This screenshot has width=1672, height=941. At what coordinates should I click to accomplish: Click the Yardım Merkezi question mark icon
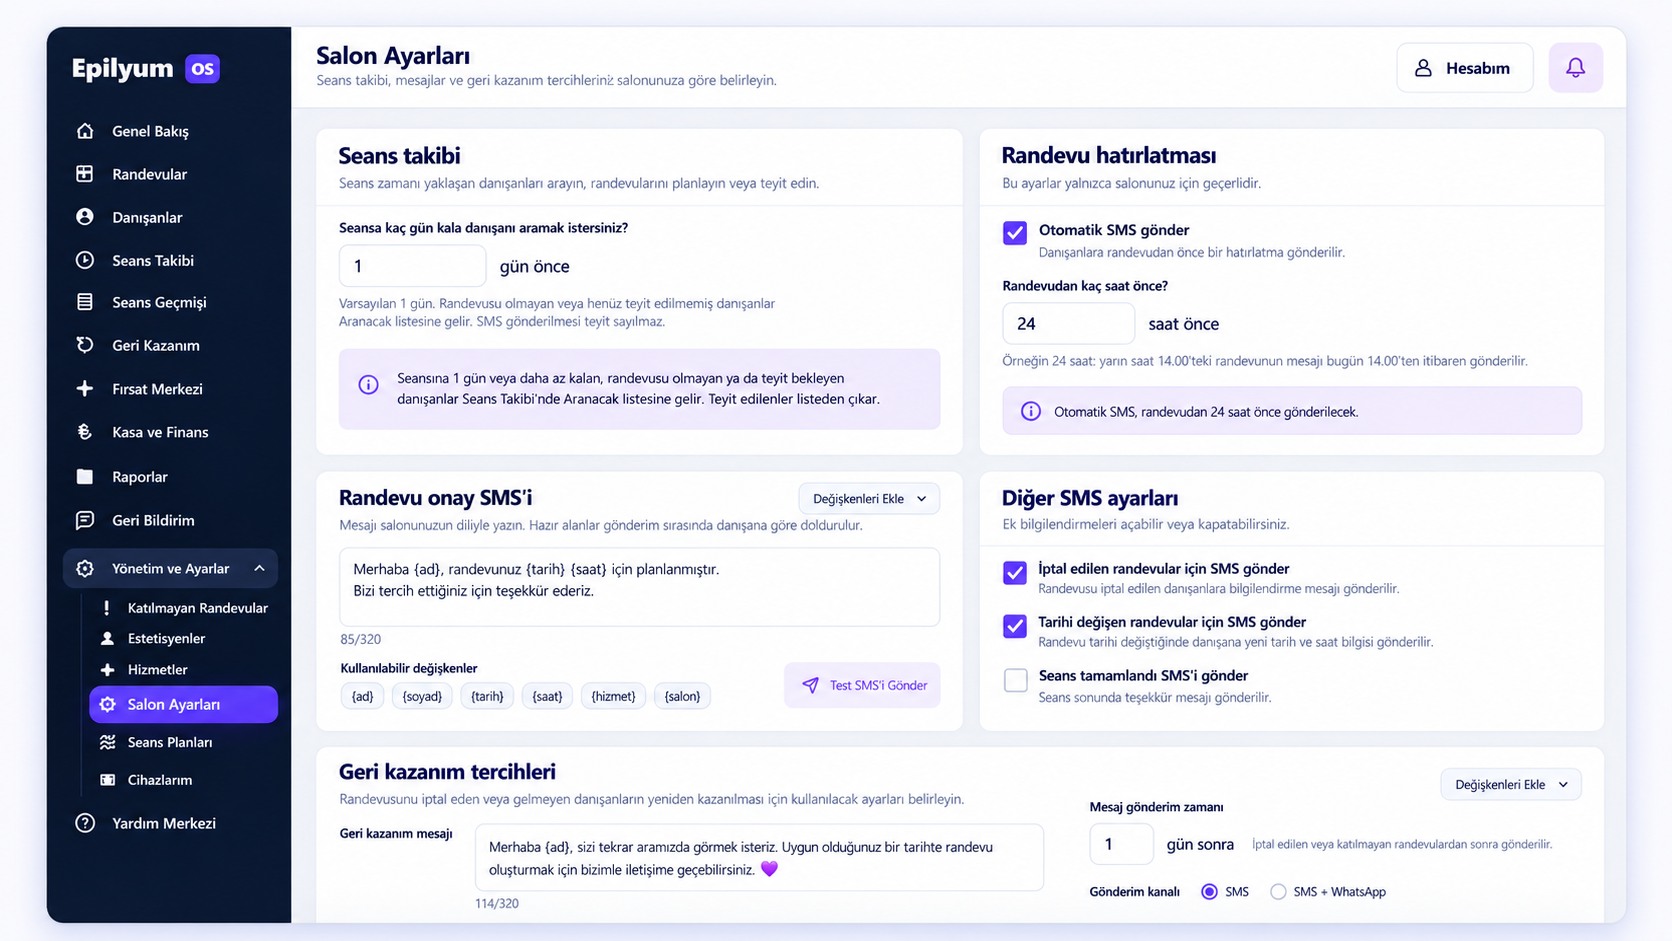[x=85, y=823]
